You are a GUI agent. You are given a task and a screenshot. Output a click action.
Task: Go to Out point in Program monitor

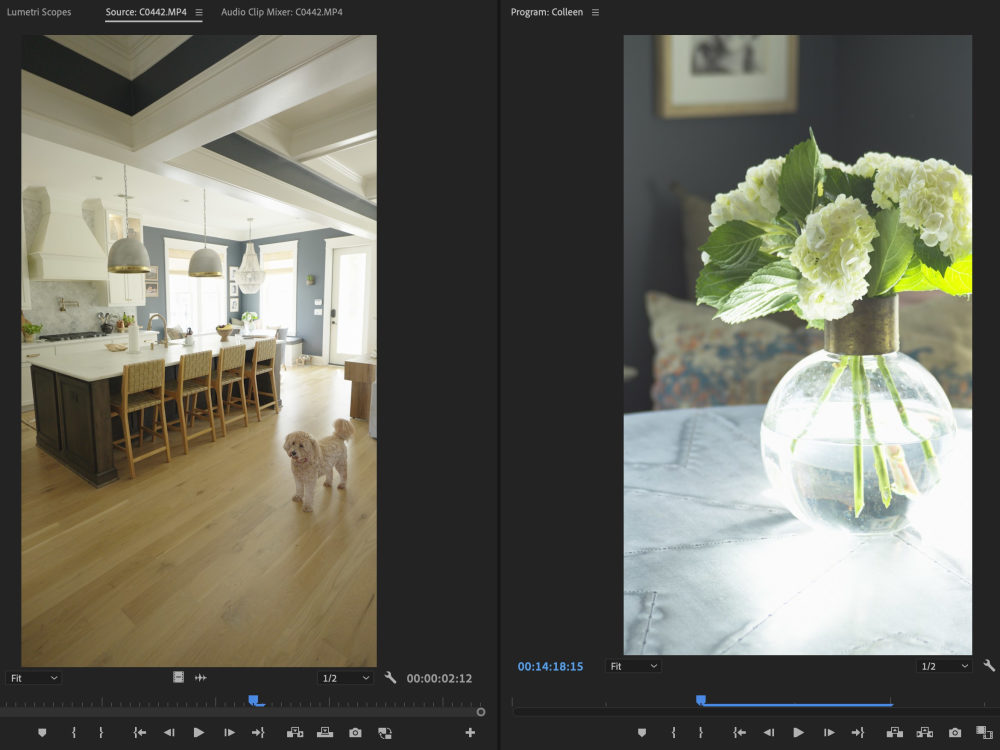point(858,733)
